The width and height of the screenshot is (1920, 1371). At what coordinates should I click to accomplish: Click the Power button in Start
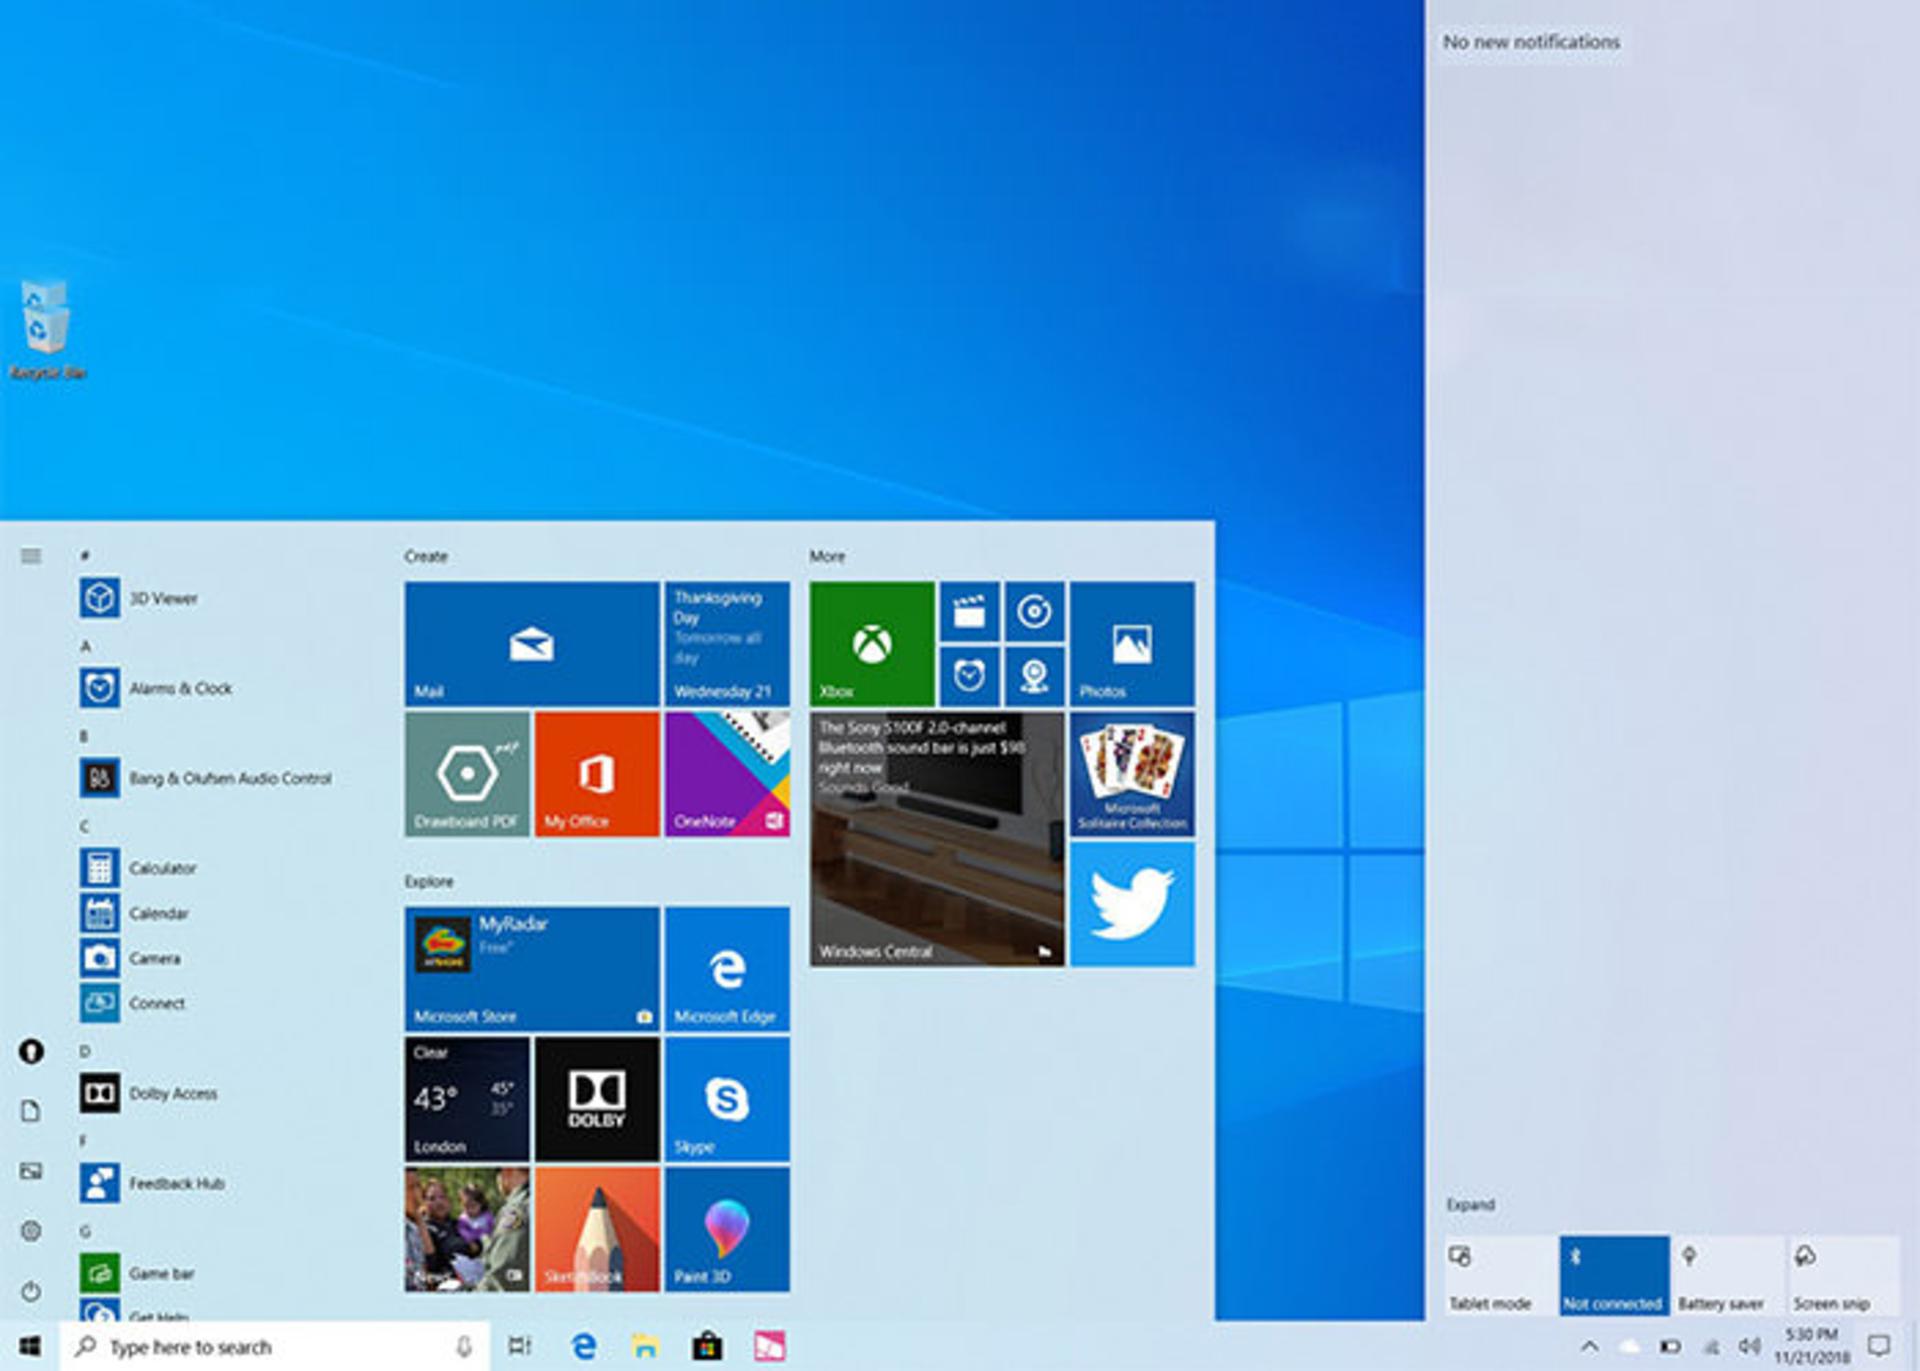(x=31, y=1291)
